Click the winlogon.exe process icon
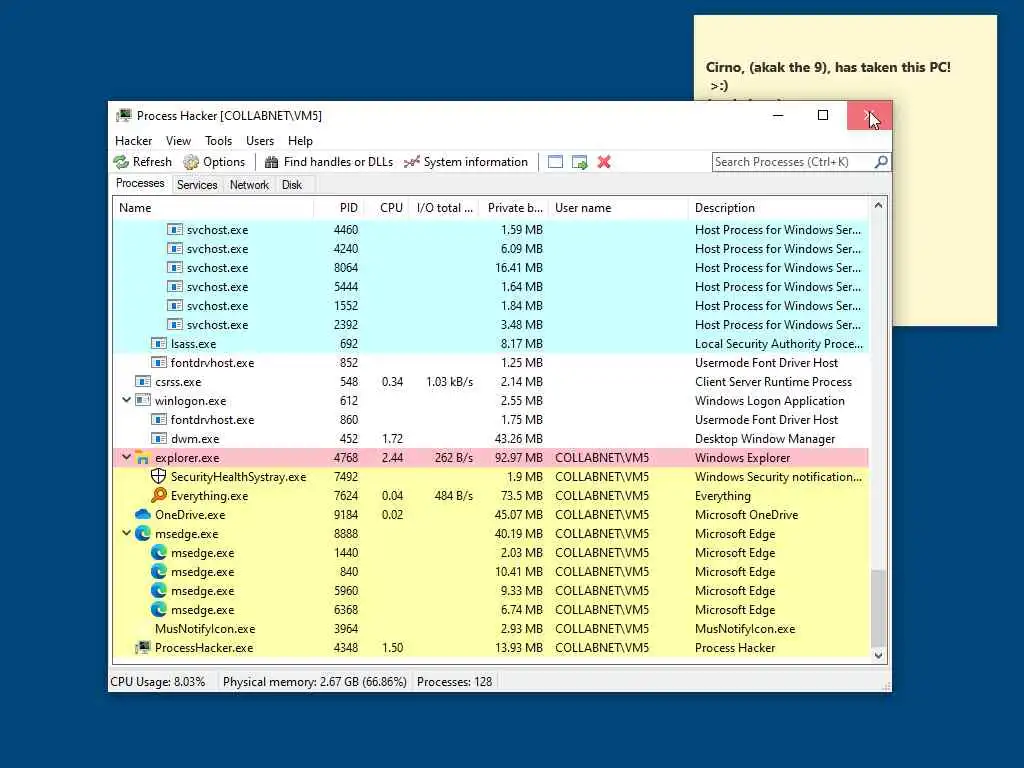This screenshot has height=768, width=1024. [143, 400]
